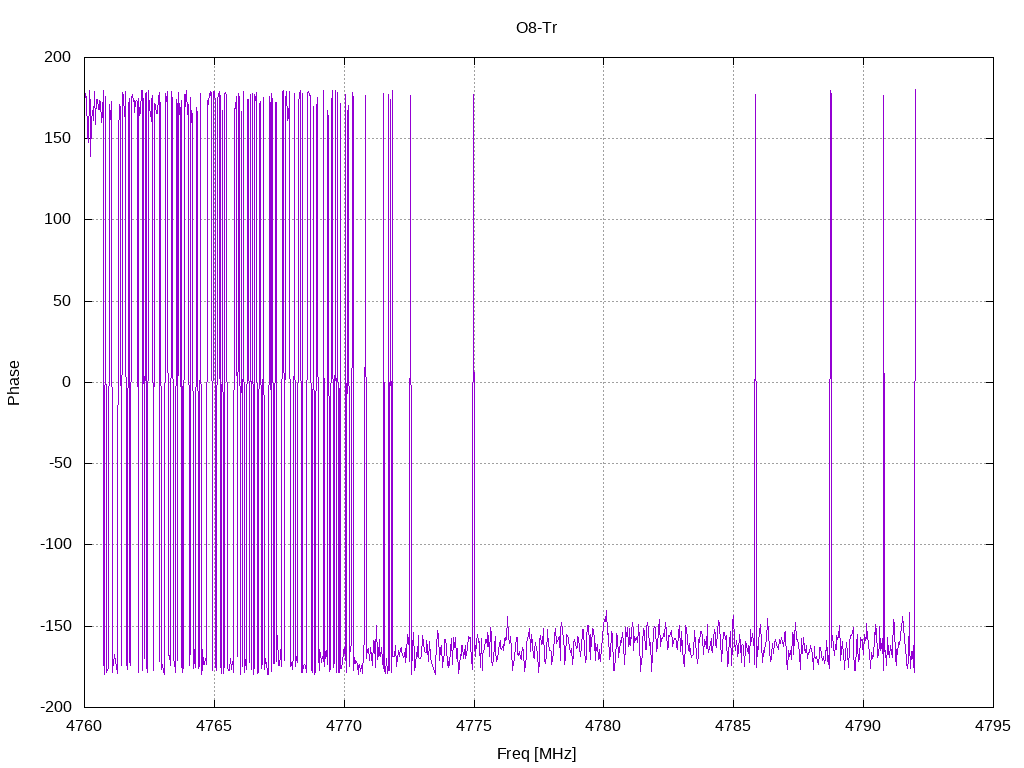
Task: Click the 4765 x-axis tick label
Action: pos(214,726)
